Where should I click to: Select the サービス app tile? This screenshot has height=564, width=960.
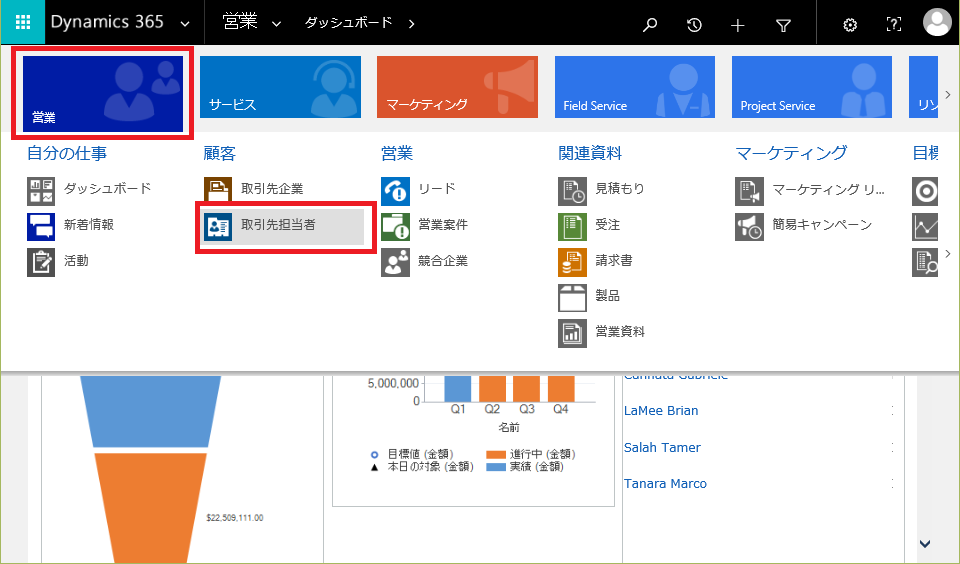tap(280, 87)
